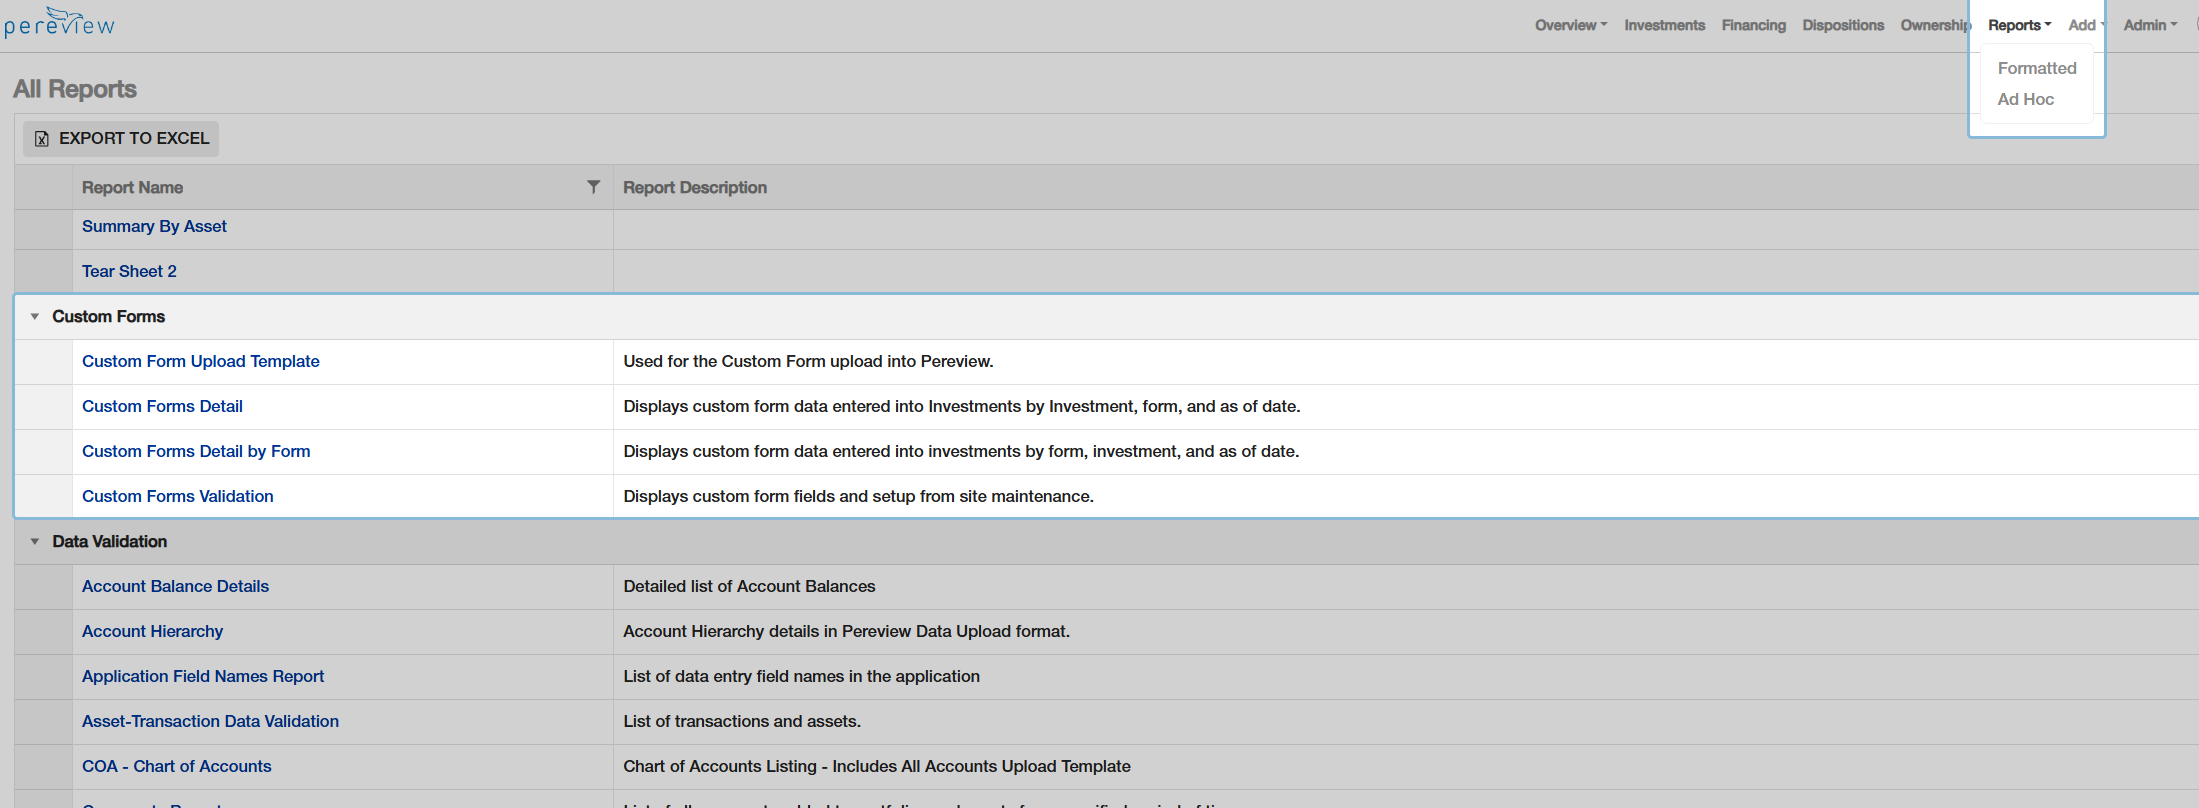Open the Summary By Asset report

click(x=154, y=226)
